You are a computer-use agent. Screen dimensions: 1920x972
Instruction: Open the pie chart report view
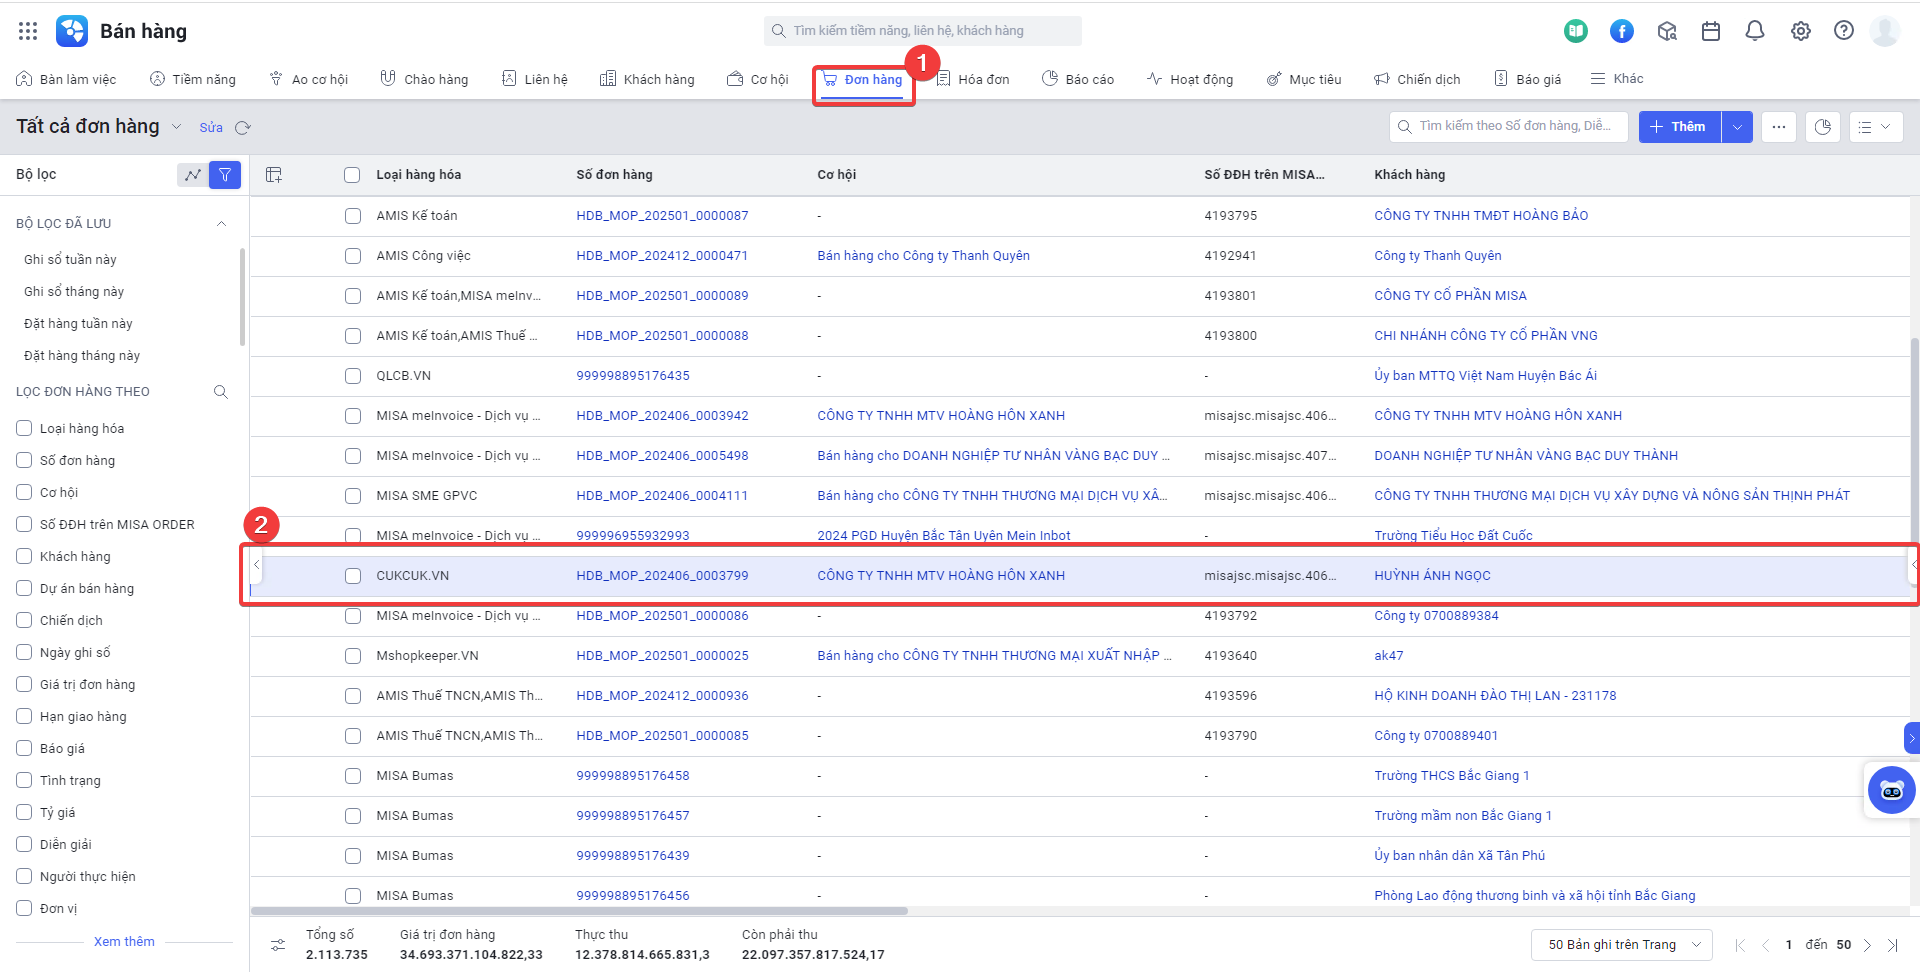(x=1823, y=127)
